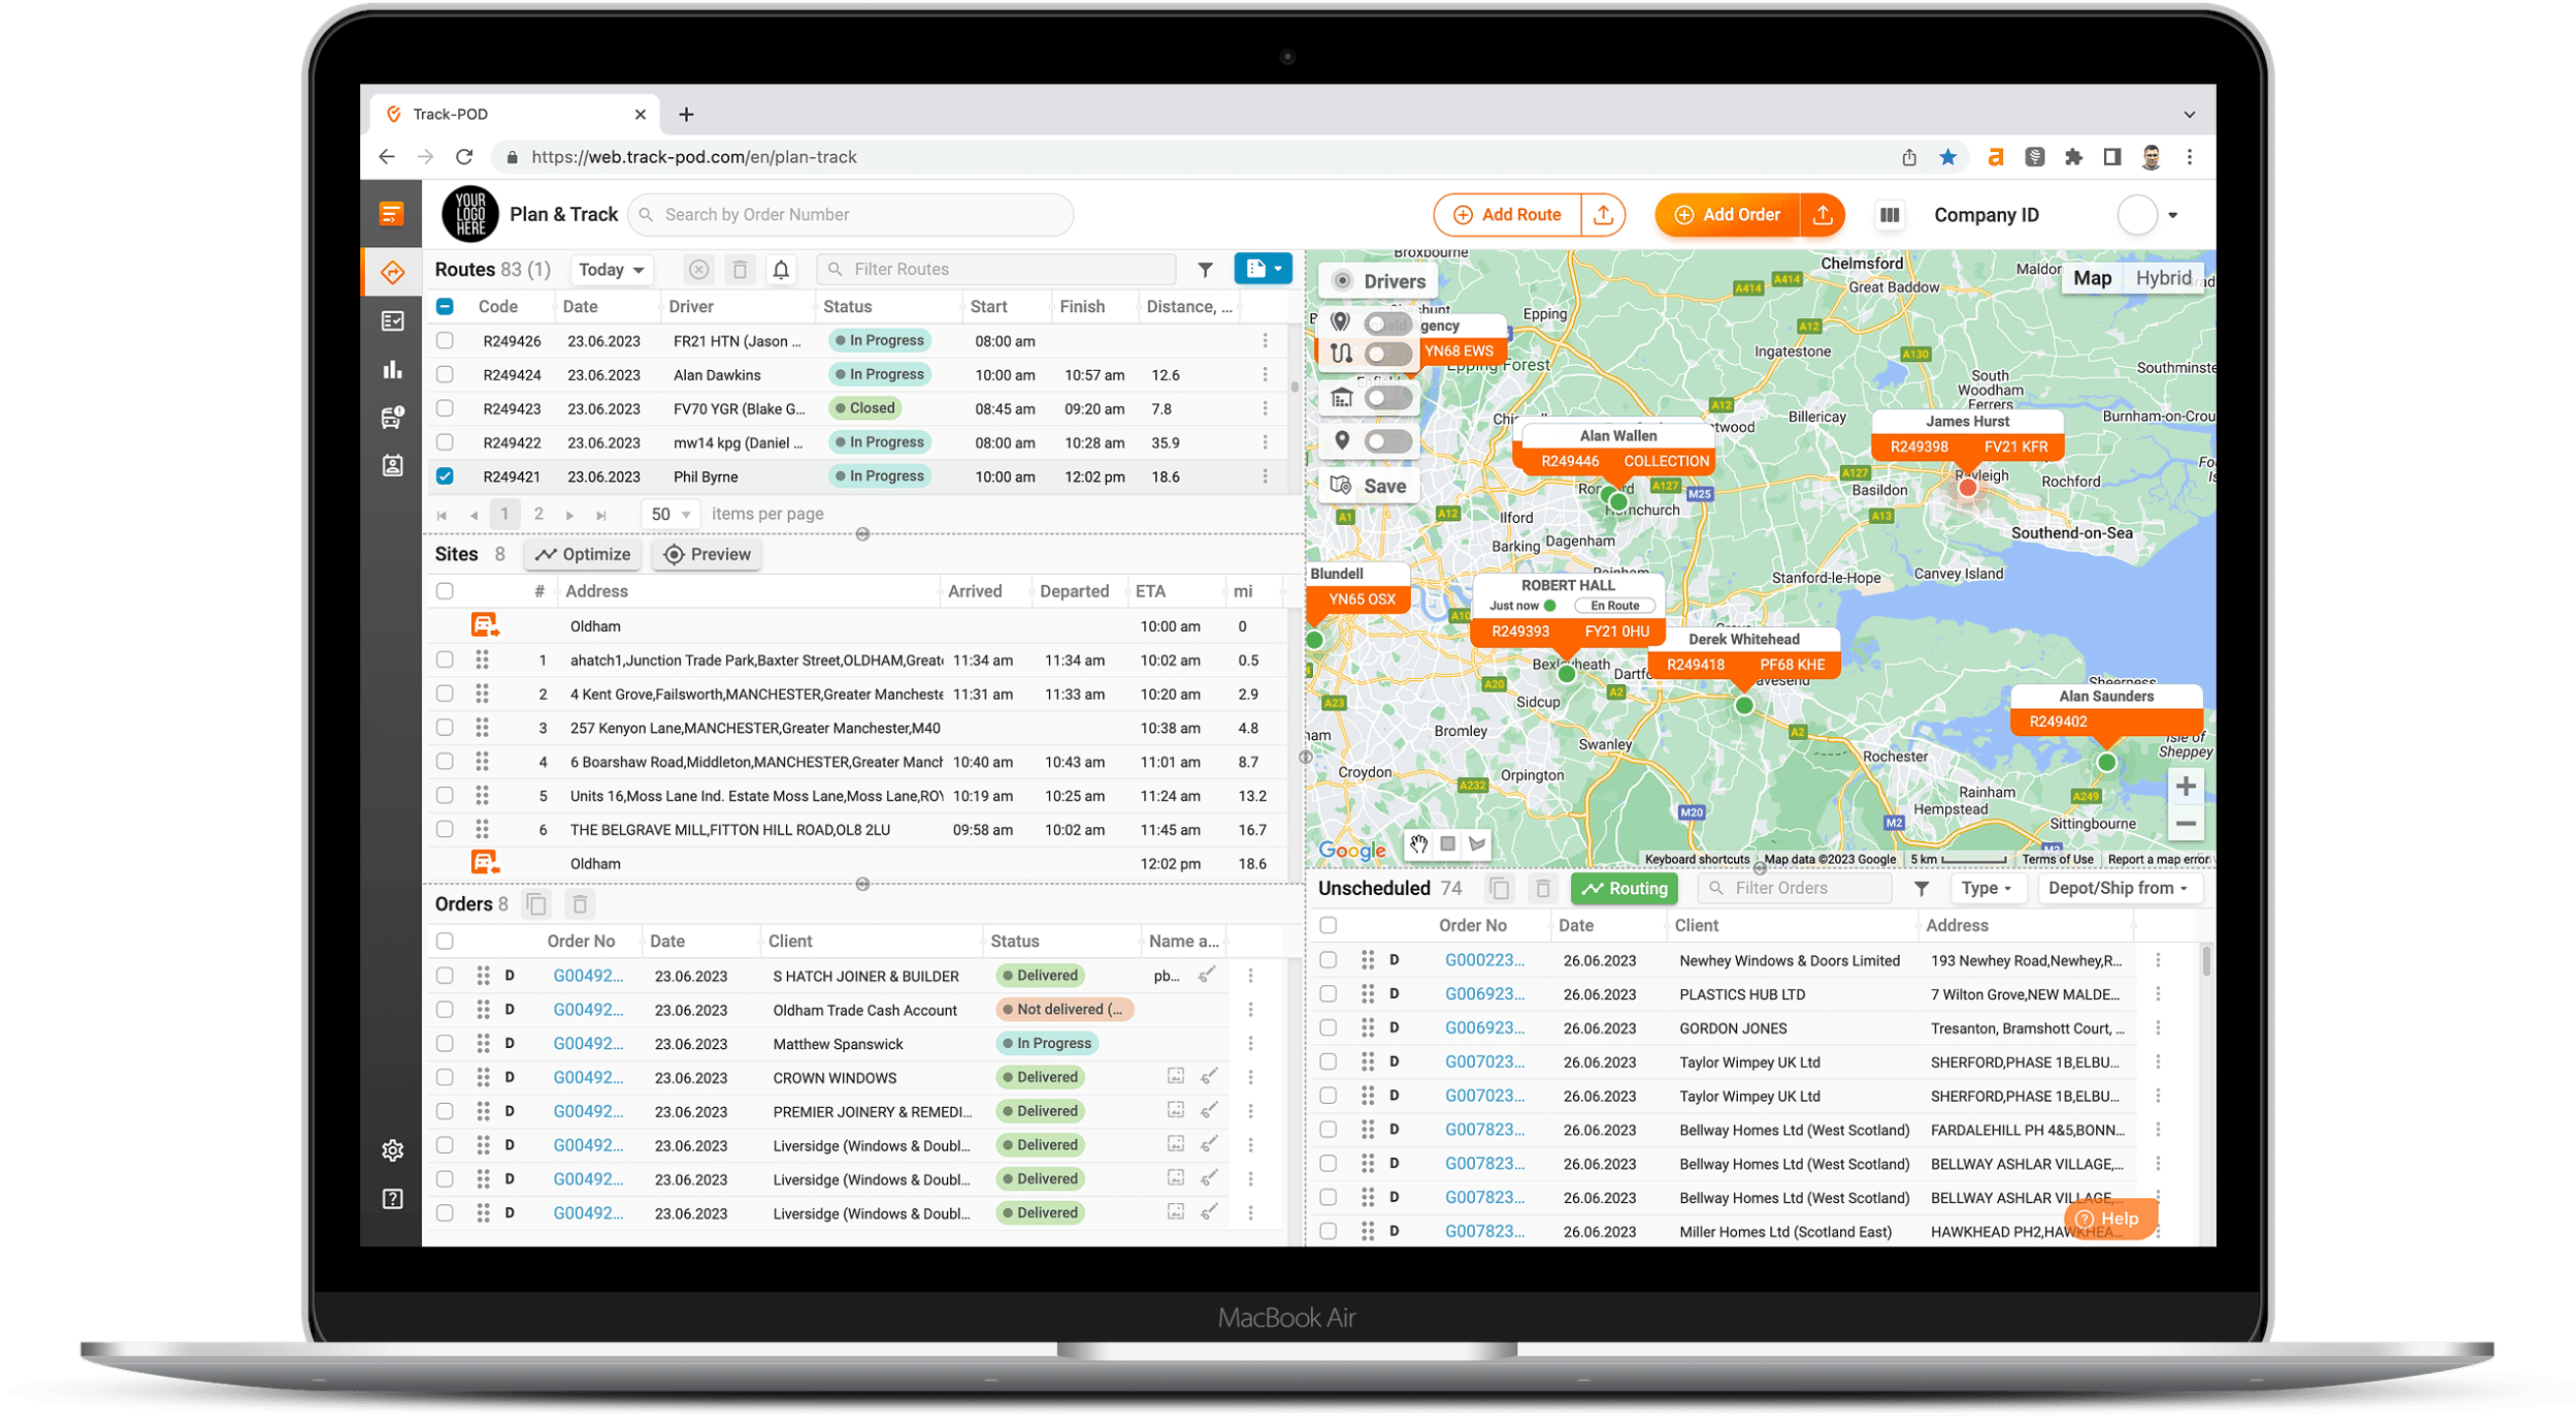Viewport: 2576px width, 1417px height.
Task: Select the Map view tab
Action: [2092, 278]
